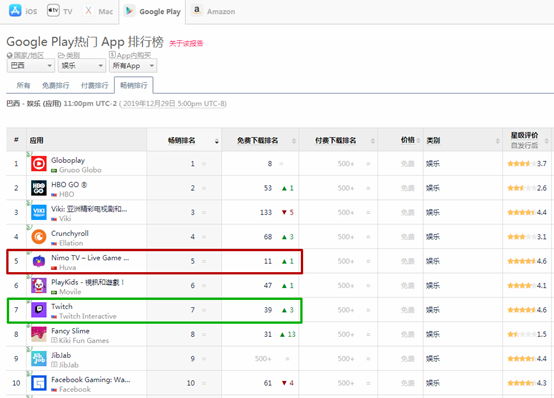554x398 pixels.
Task: Open the HBO GO ® app link
Action: pyautogui.click(x=69, y=185)
